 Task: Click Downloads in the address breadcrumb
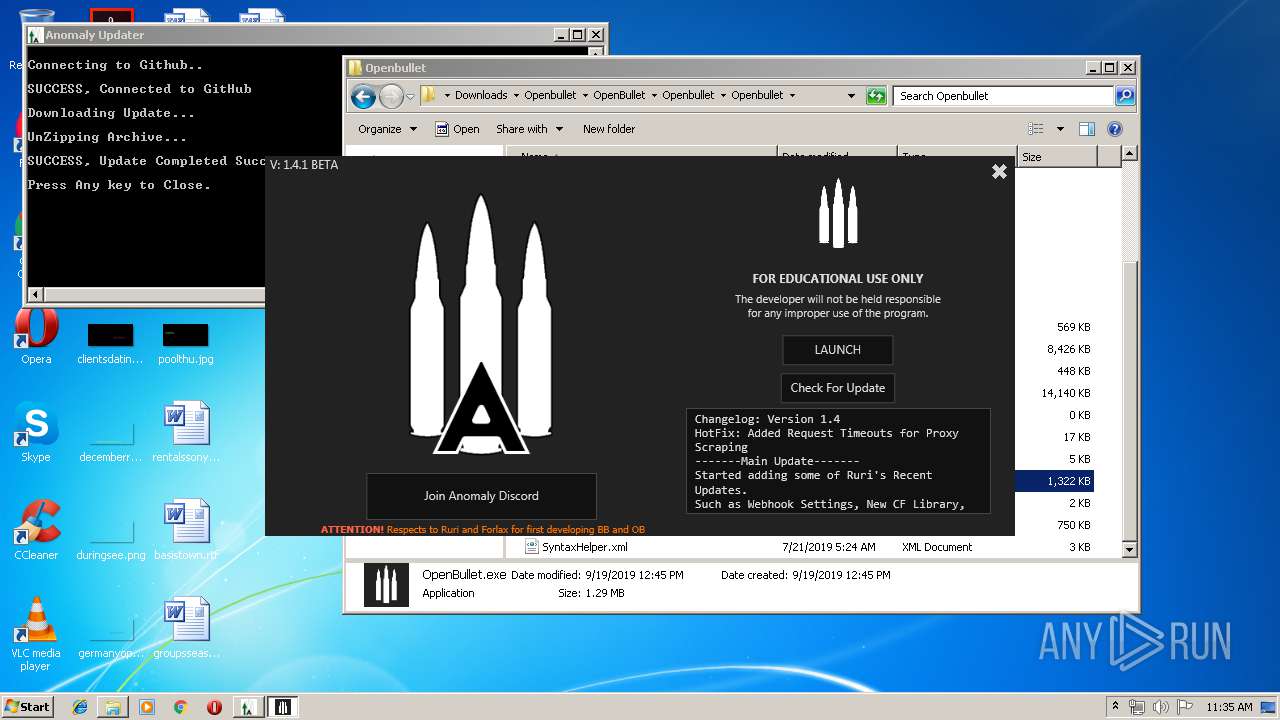(481, 96)
